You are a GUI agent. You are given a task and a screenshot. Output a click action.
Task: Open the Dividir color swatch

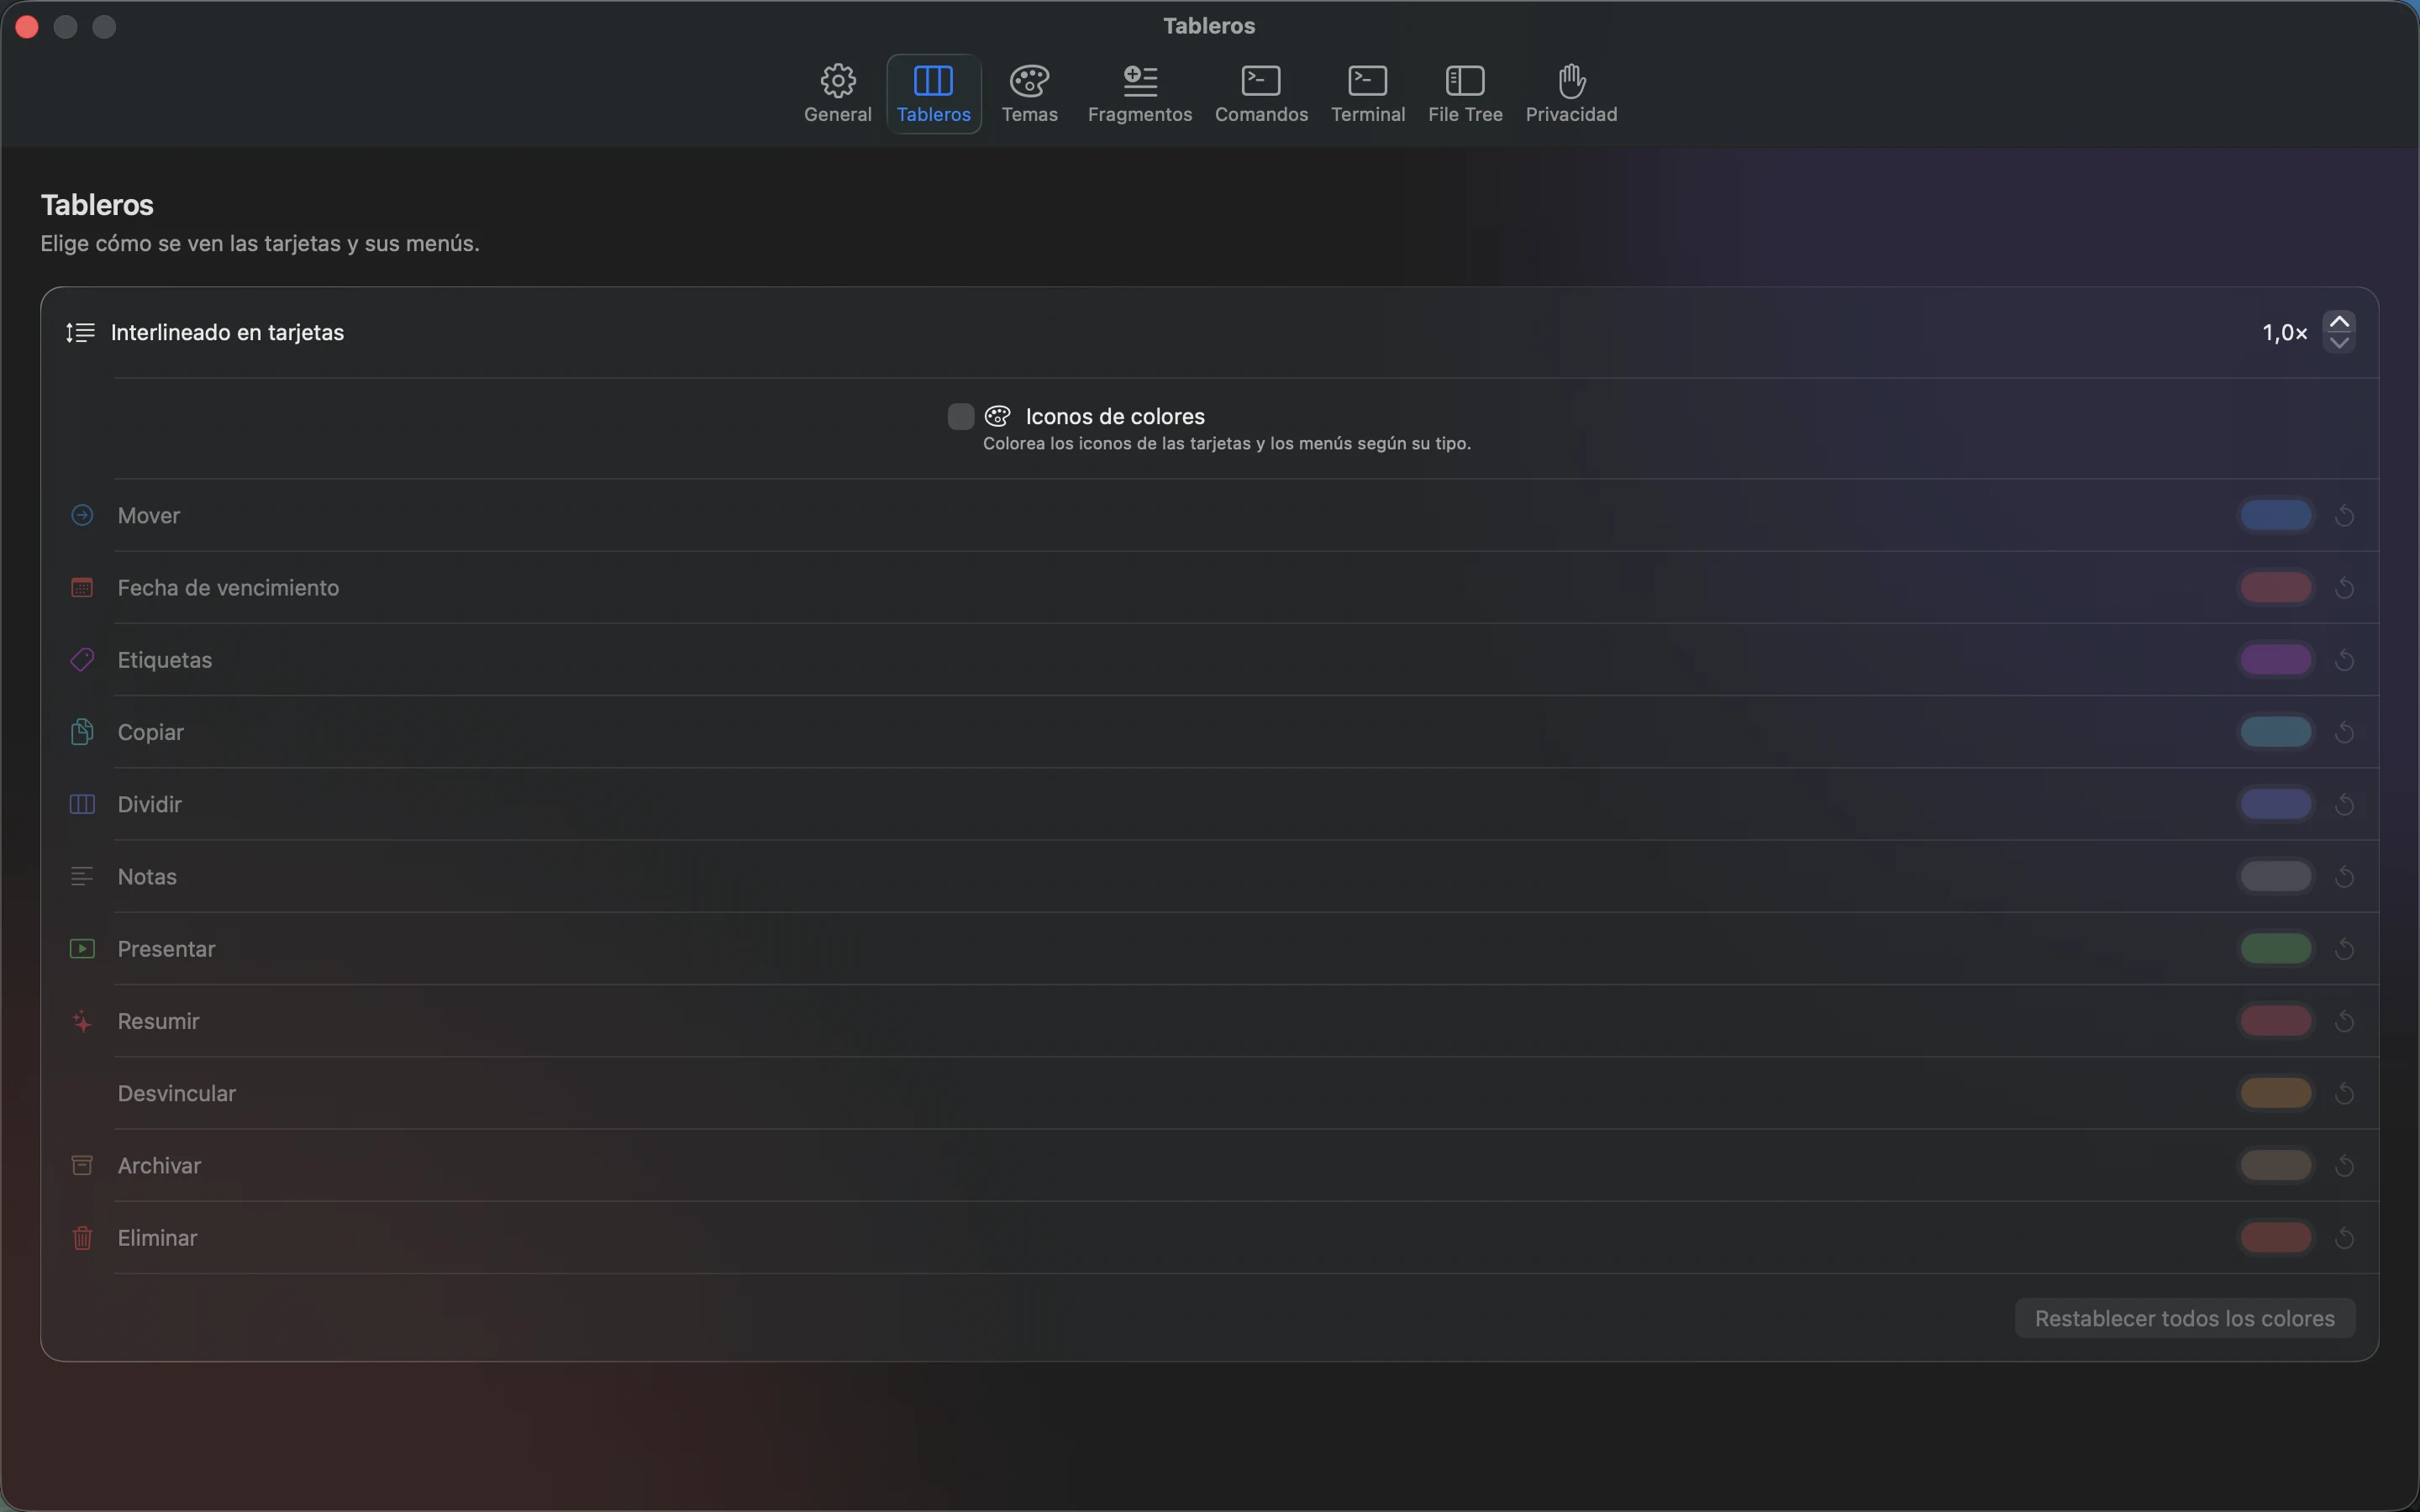2275,804
